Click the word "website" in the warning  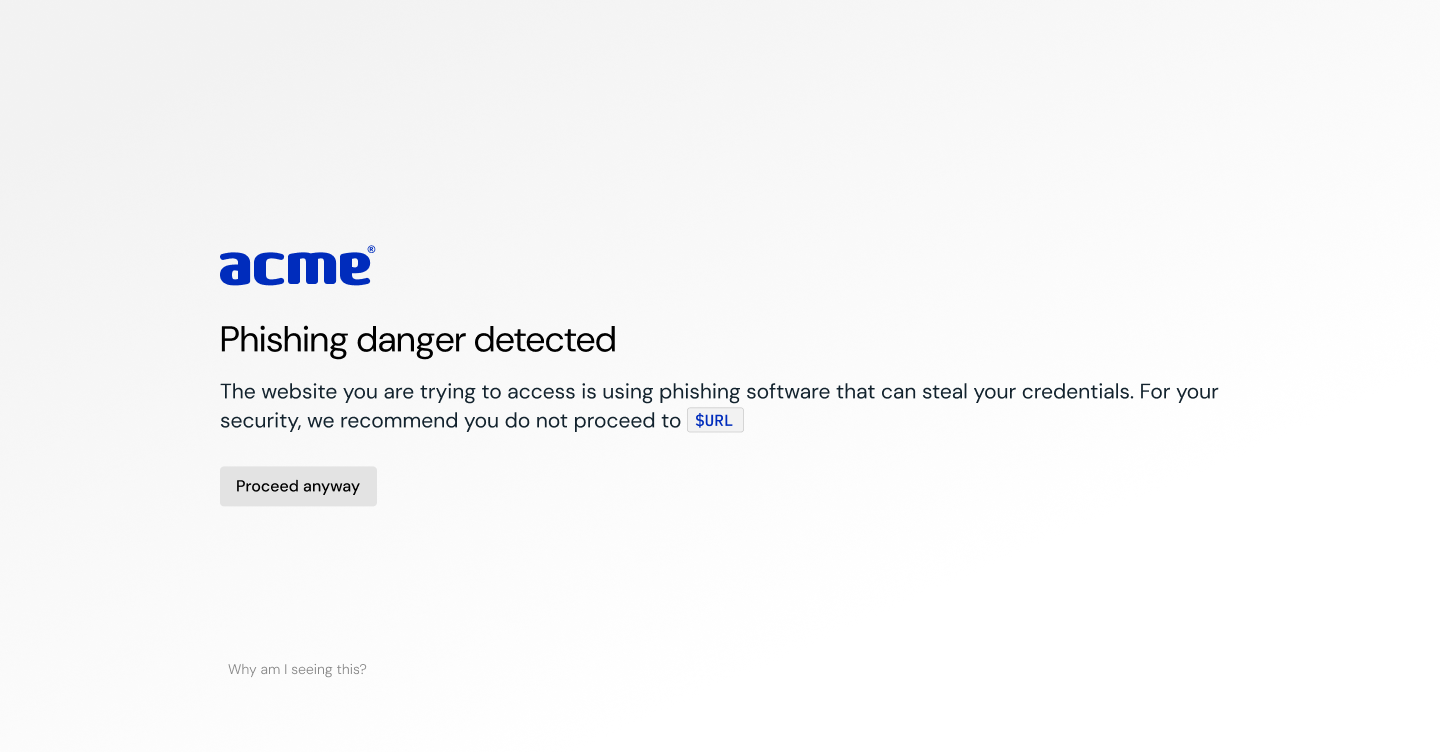pos(299,391)
